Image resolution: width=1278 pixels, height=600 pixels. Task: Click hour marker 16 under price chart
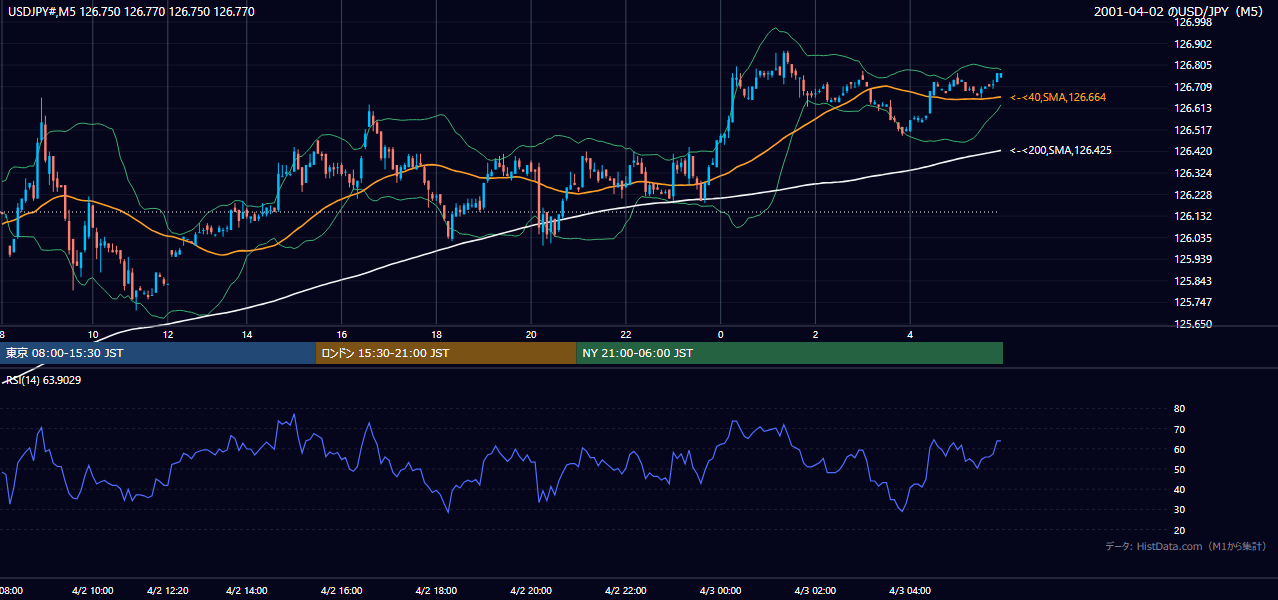[x=342, y=334]
